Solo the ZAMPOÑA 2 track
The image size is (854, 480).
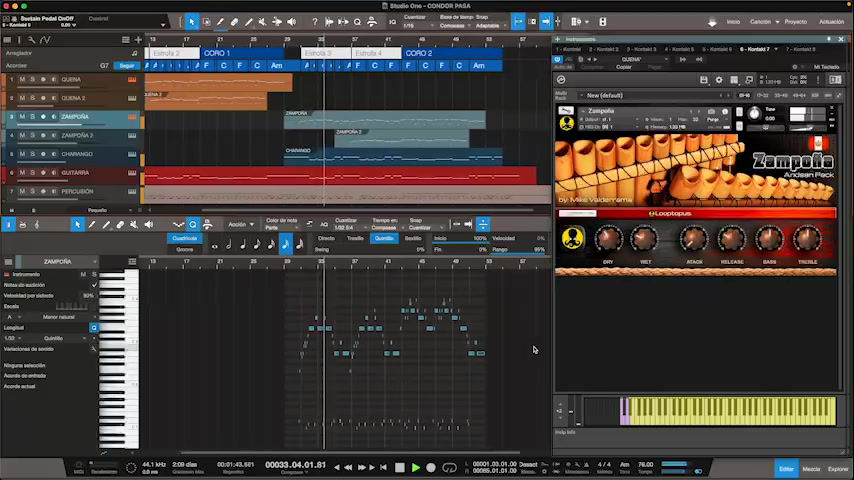point(33,136)
